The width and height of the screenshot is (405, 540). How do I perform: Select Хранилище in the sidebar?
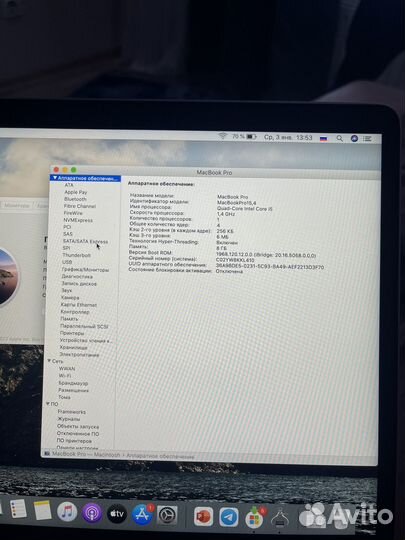tap(73, 347)
